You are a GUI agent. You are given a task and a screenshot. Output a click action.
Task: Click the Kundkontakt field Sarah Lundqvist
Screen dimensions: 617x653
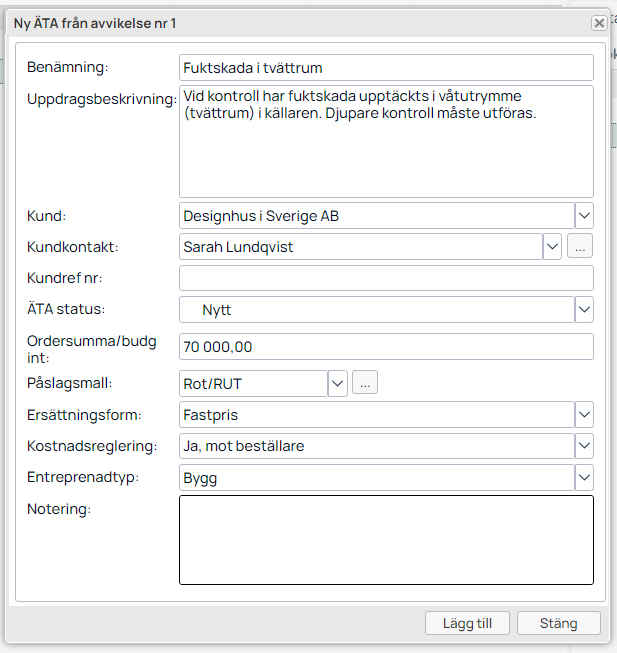pyautogui.click(x=361, y=247)
